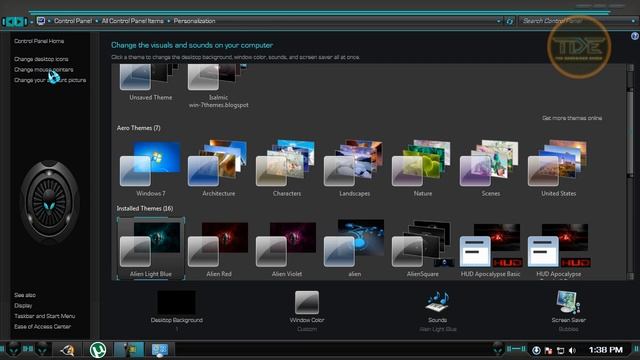The image size is (640, 360).
Task: Click Change mouse pointers link
Action: click(44, 70)
